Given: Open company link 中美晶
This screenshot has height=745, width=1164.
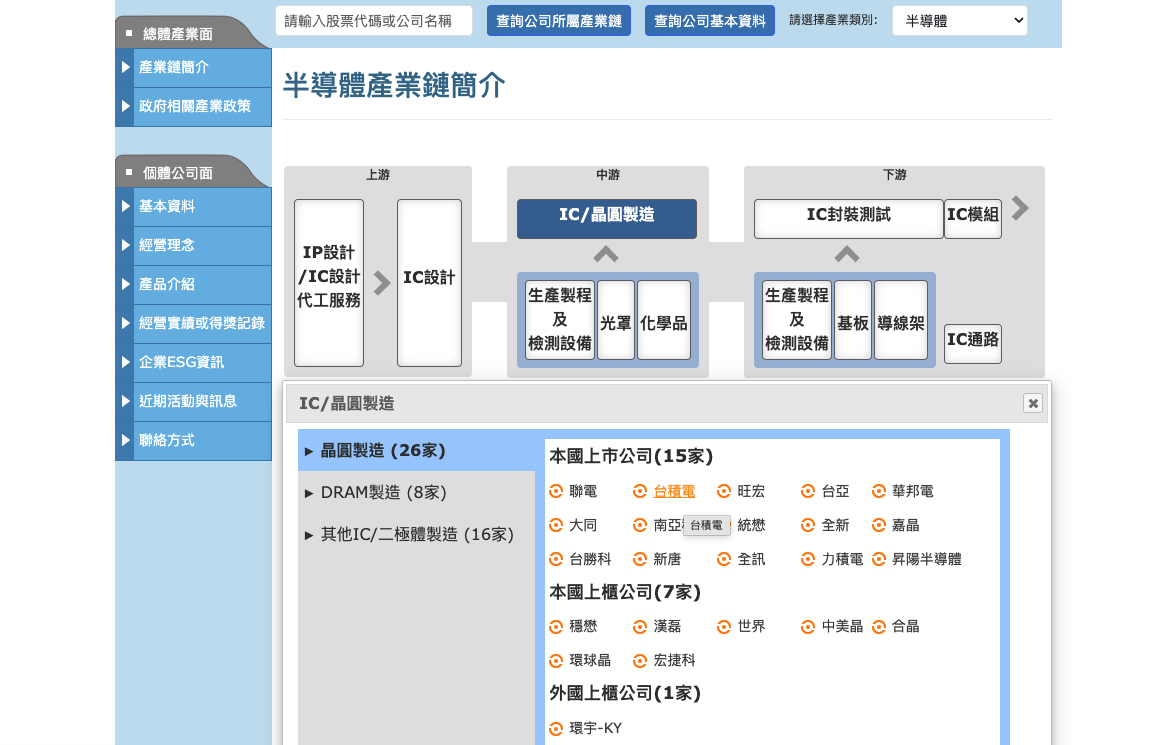Looking at the screenshot, I should coord(842,627).
